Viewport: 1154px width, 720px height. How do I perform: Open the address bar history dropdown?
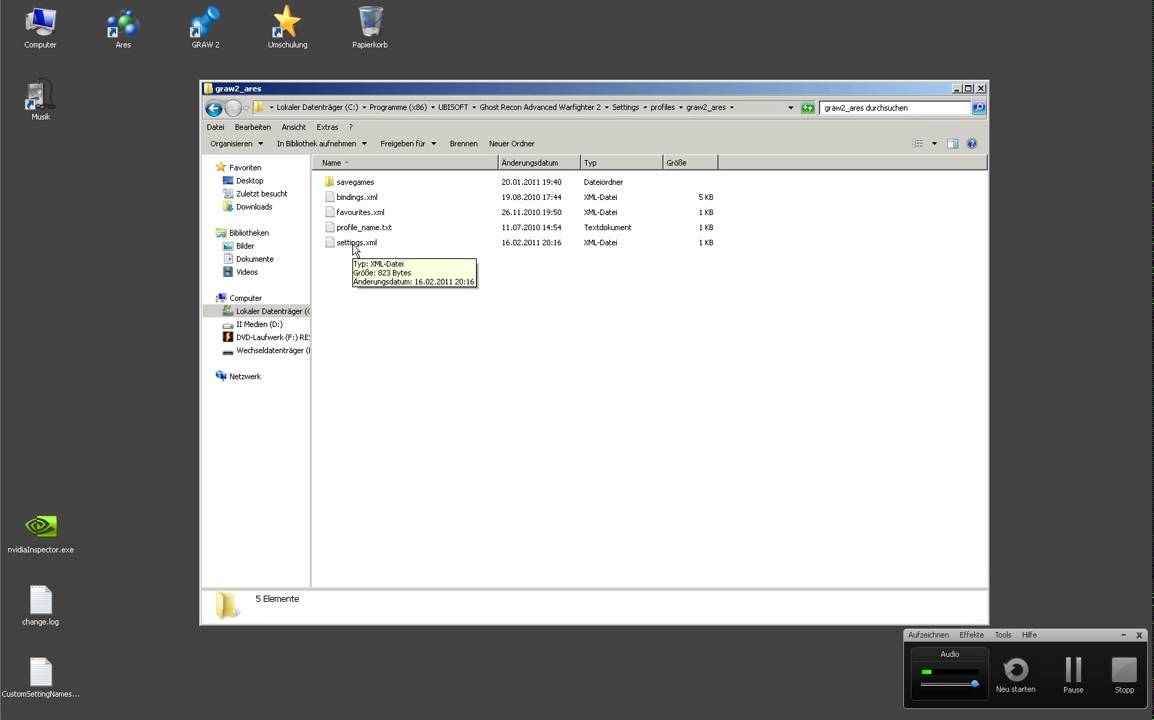click(x=790, y=108)
